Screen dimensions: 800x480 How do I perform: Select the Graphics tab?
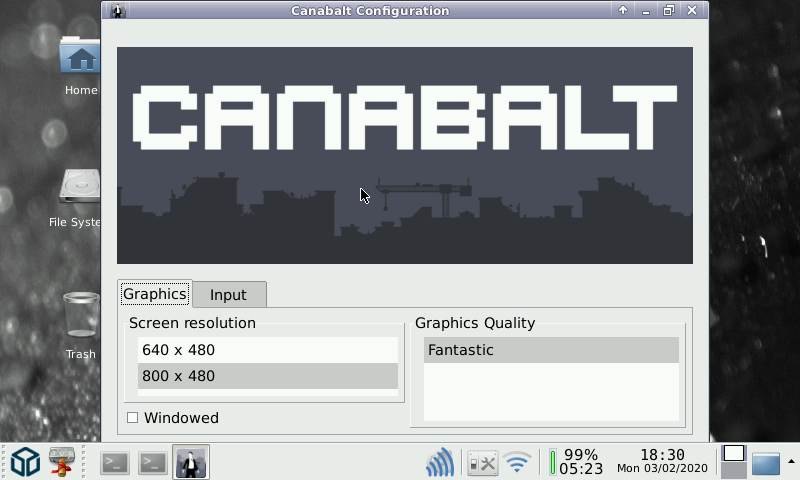point(154,294)
